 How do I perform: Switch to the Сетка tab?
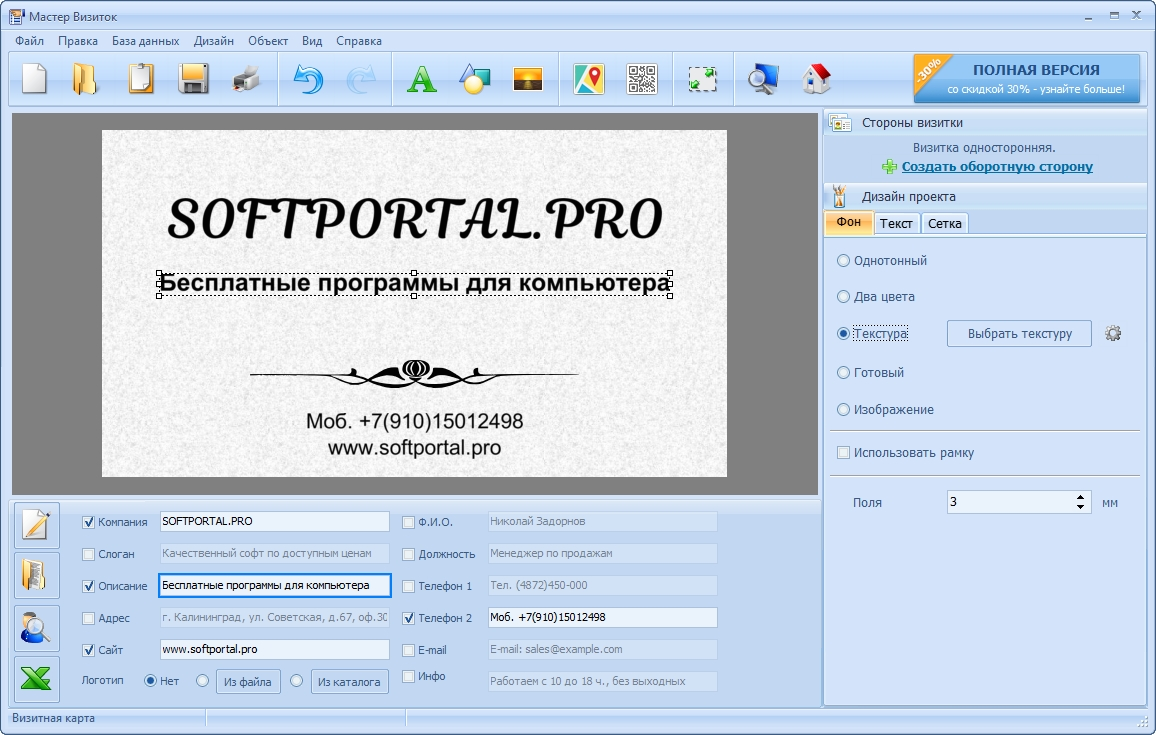(944, 224)
